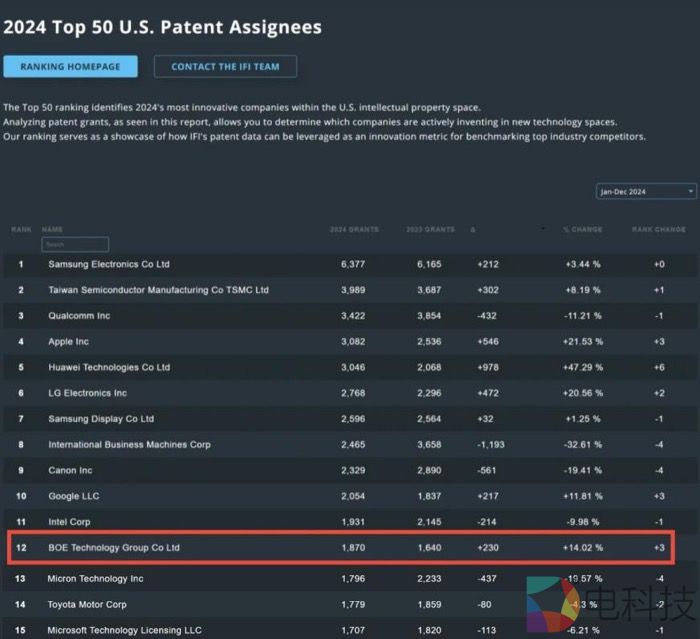Sort by delta symbol column header

coord(473,230)
